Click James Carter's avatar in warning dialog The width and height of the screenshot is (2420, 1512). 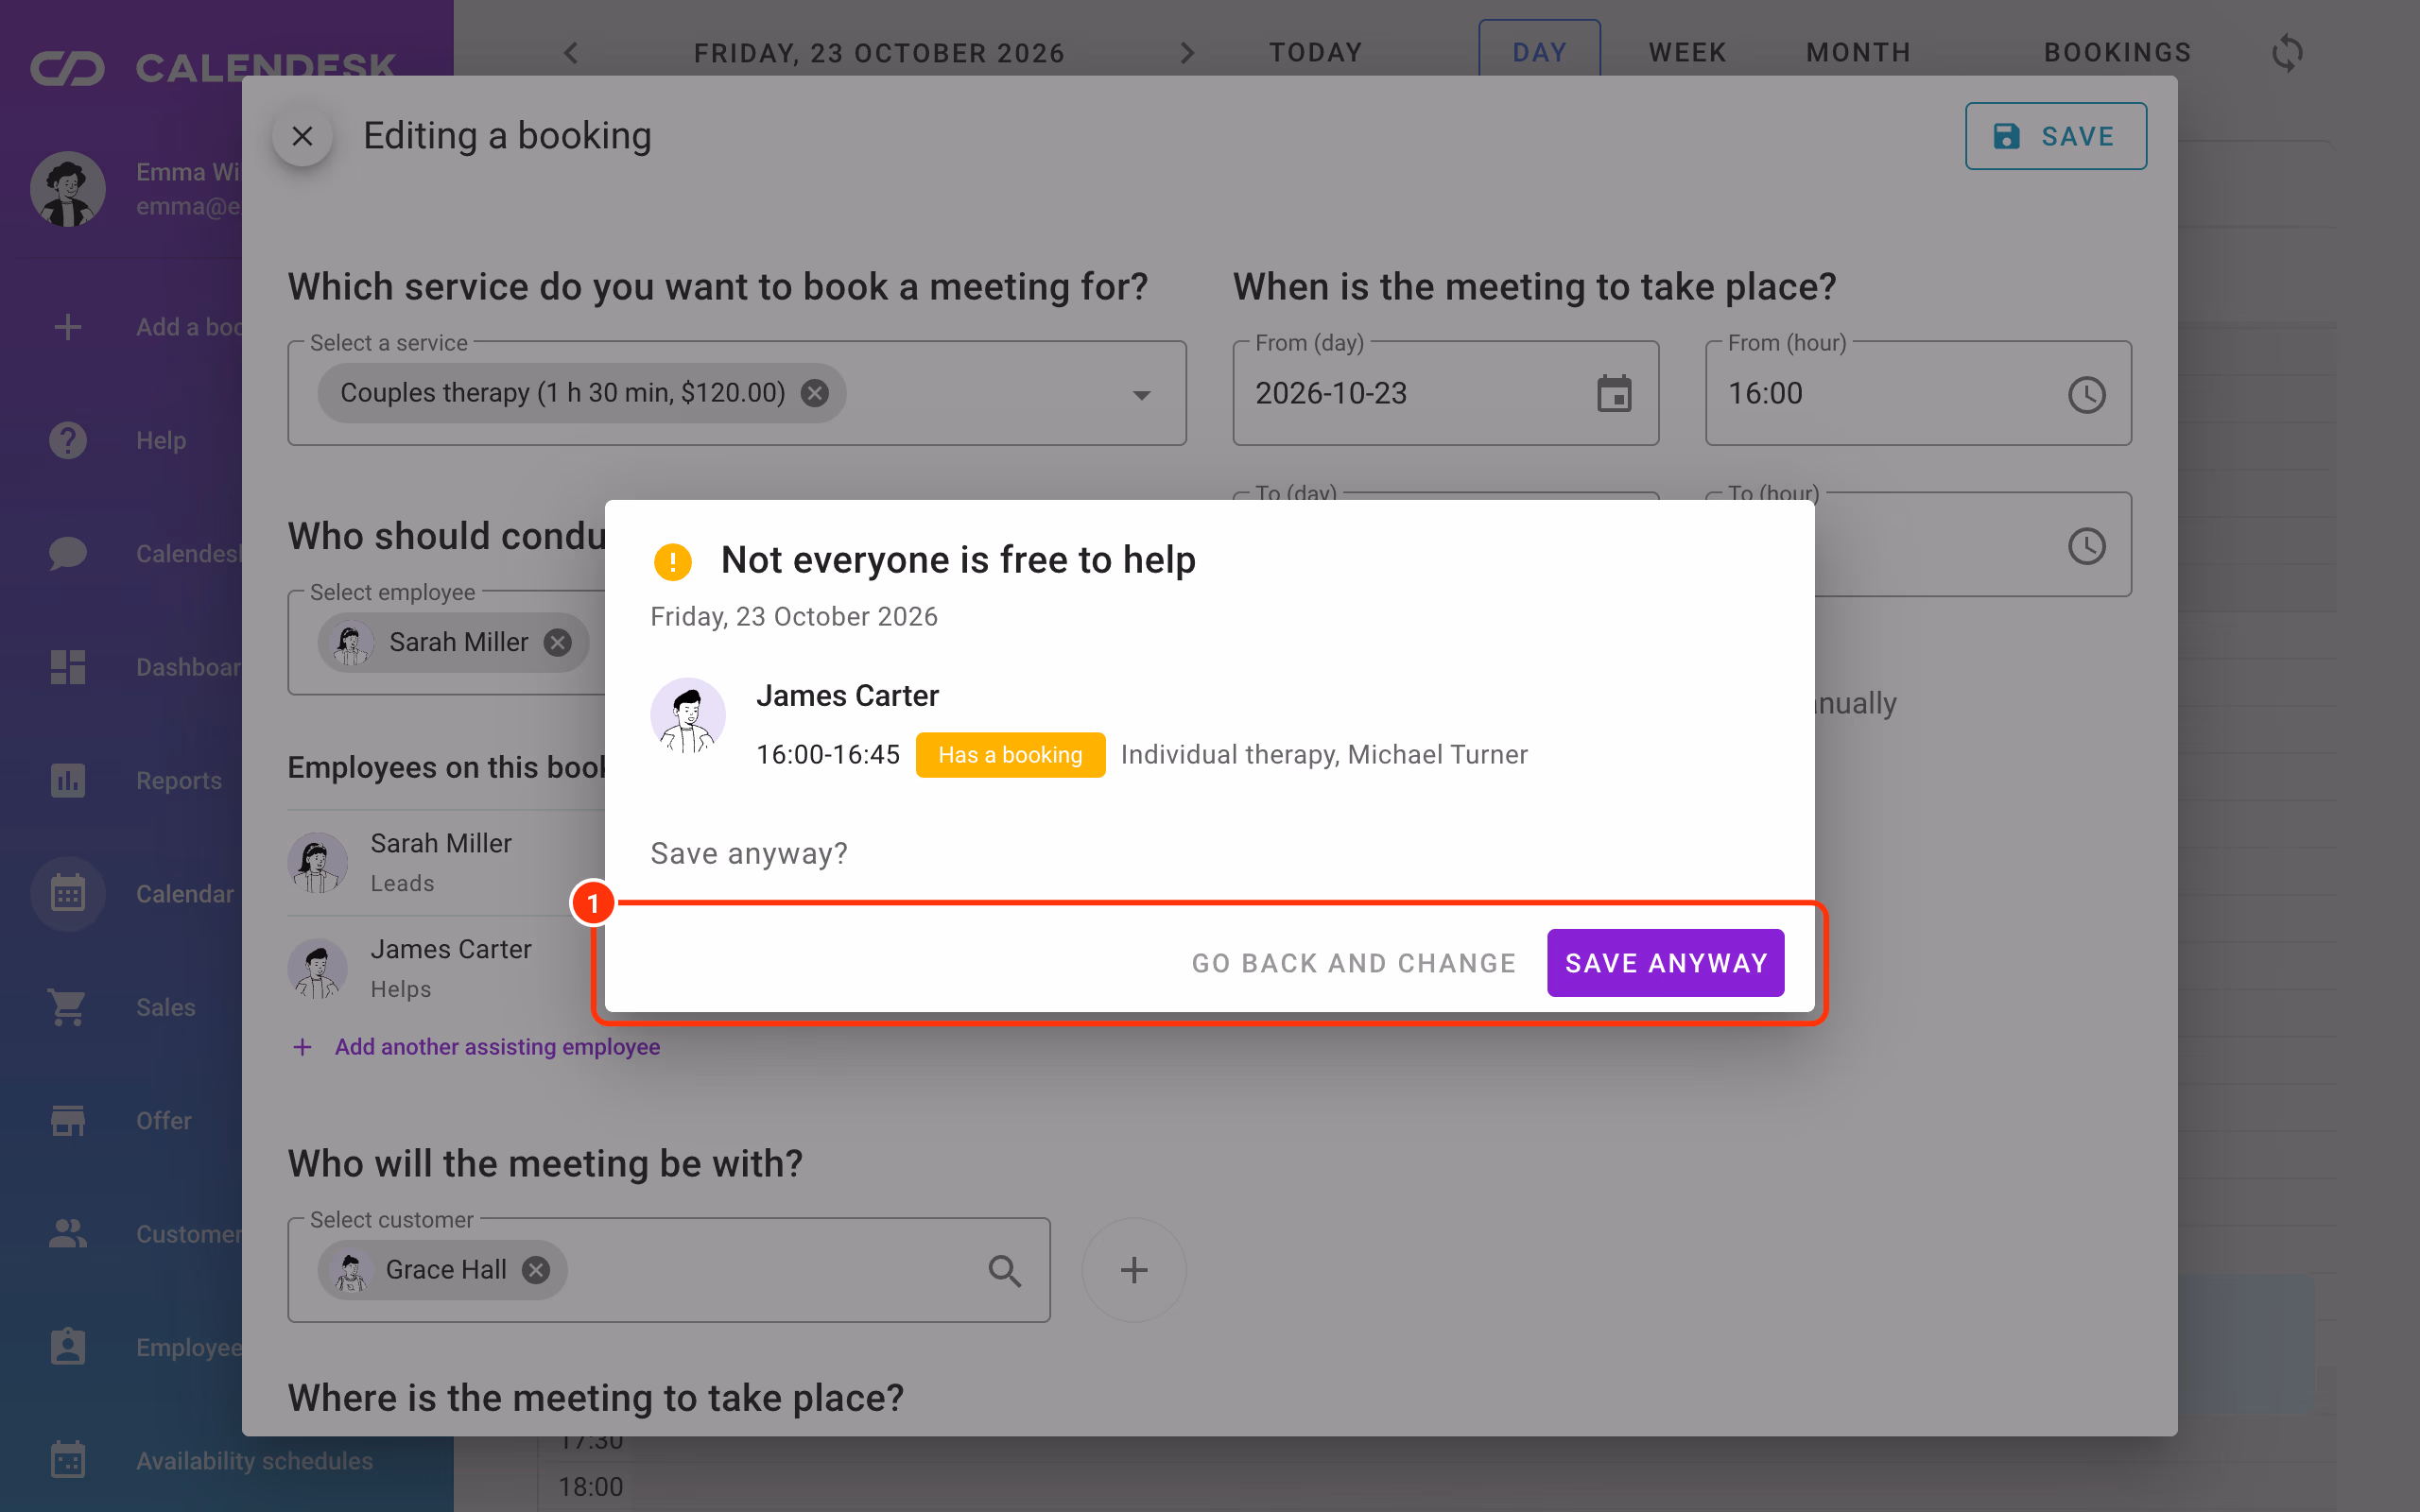coord(688,716)
